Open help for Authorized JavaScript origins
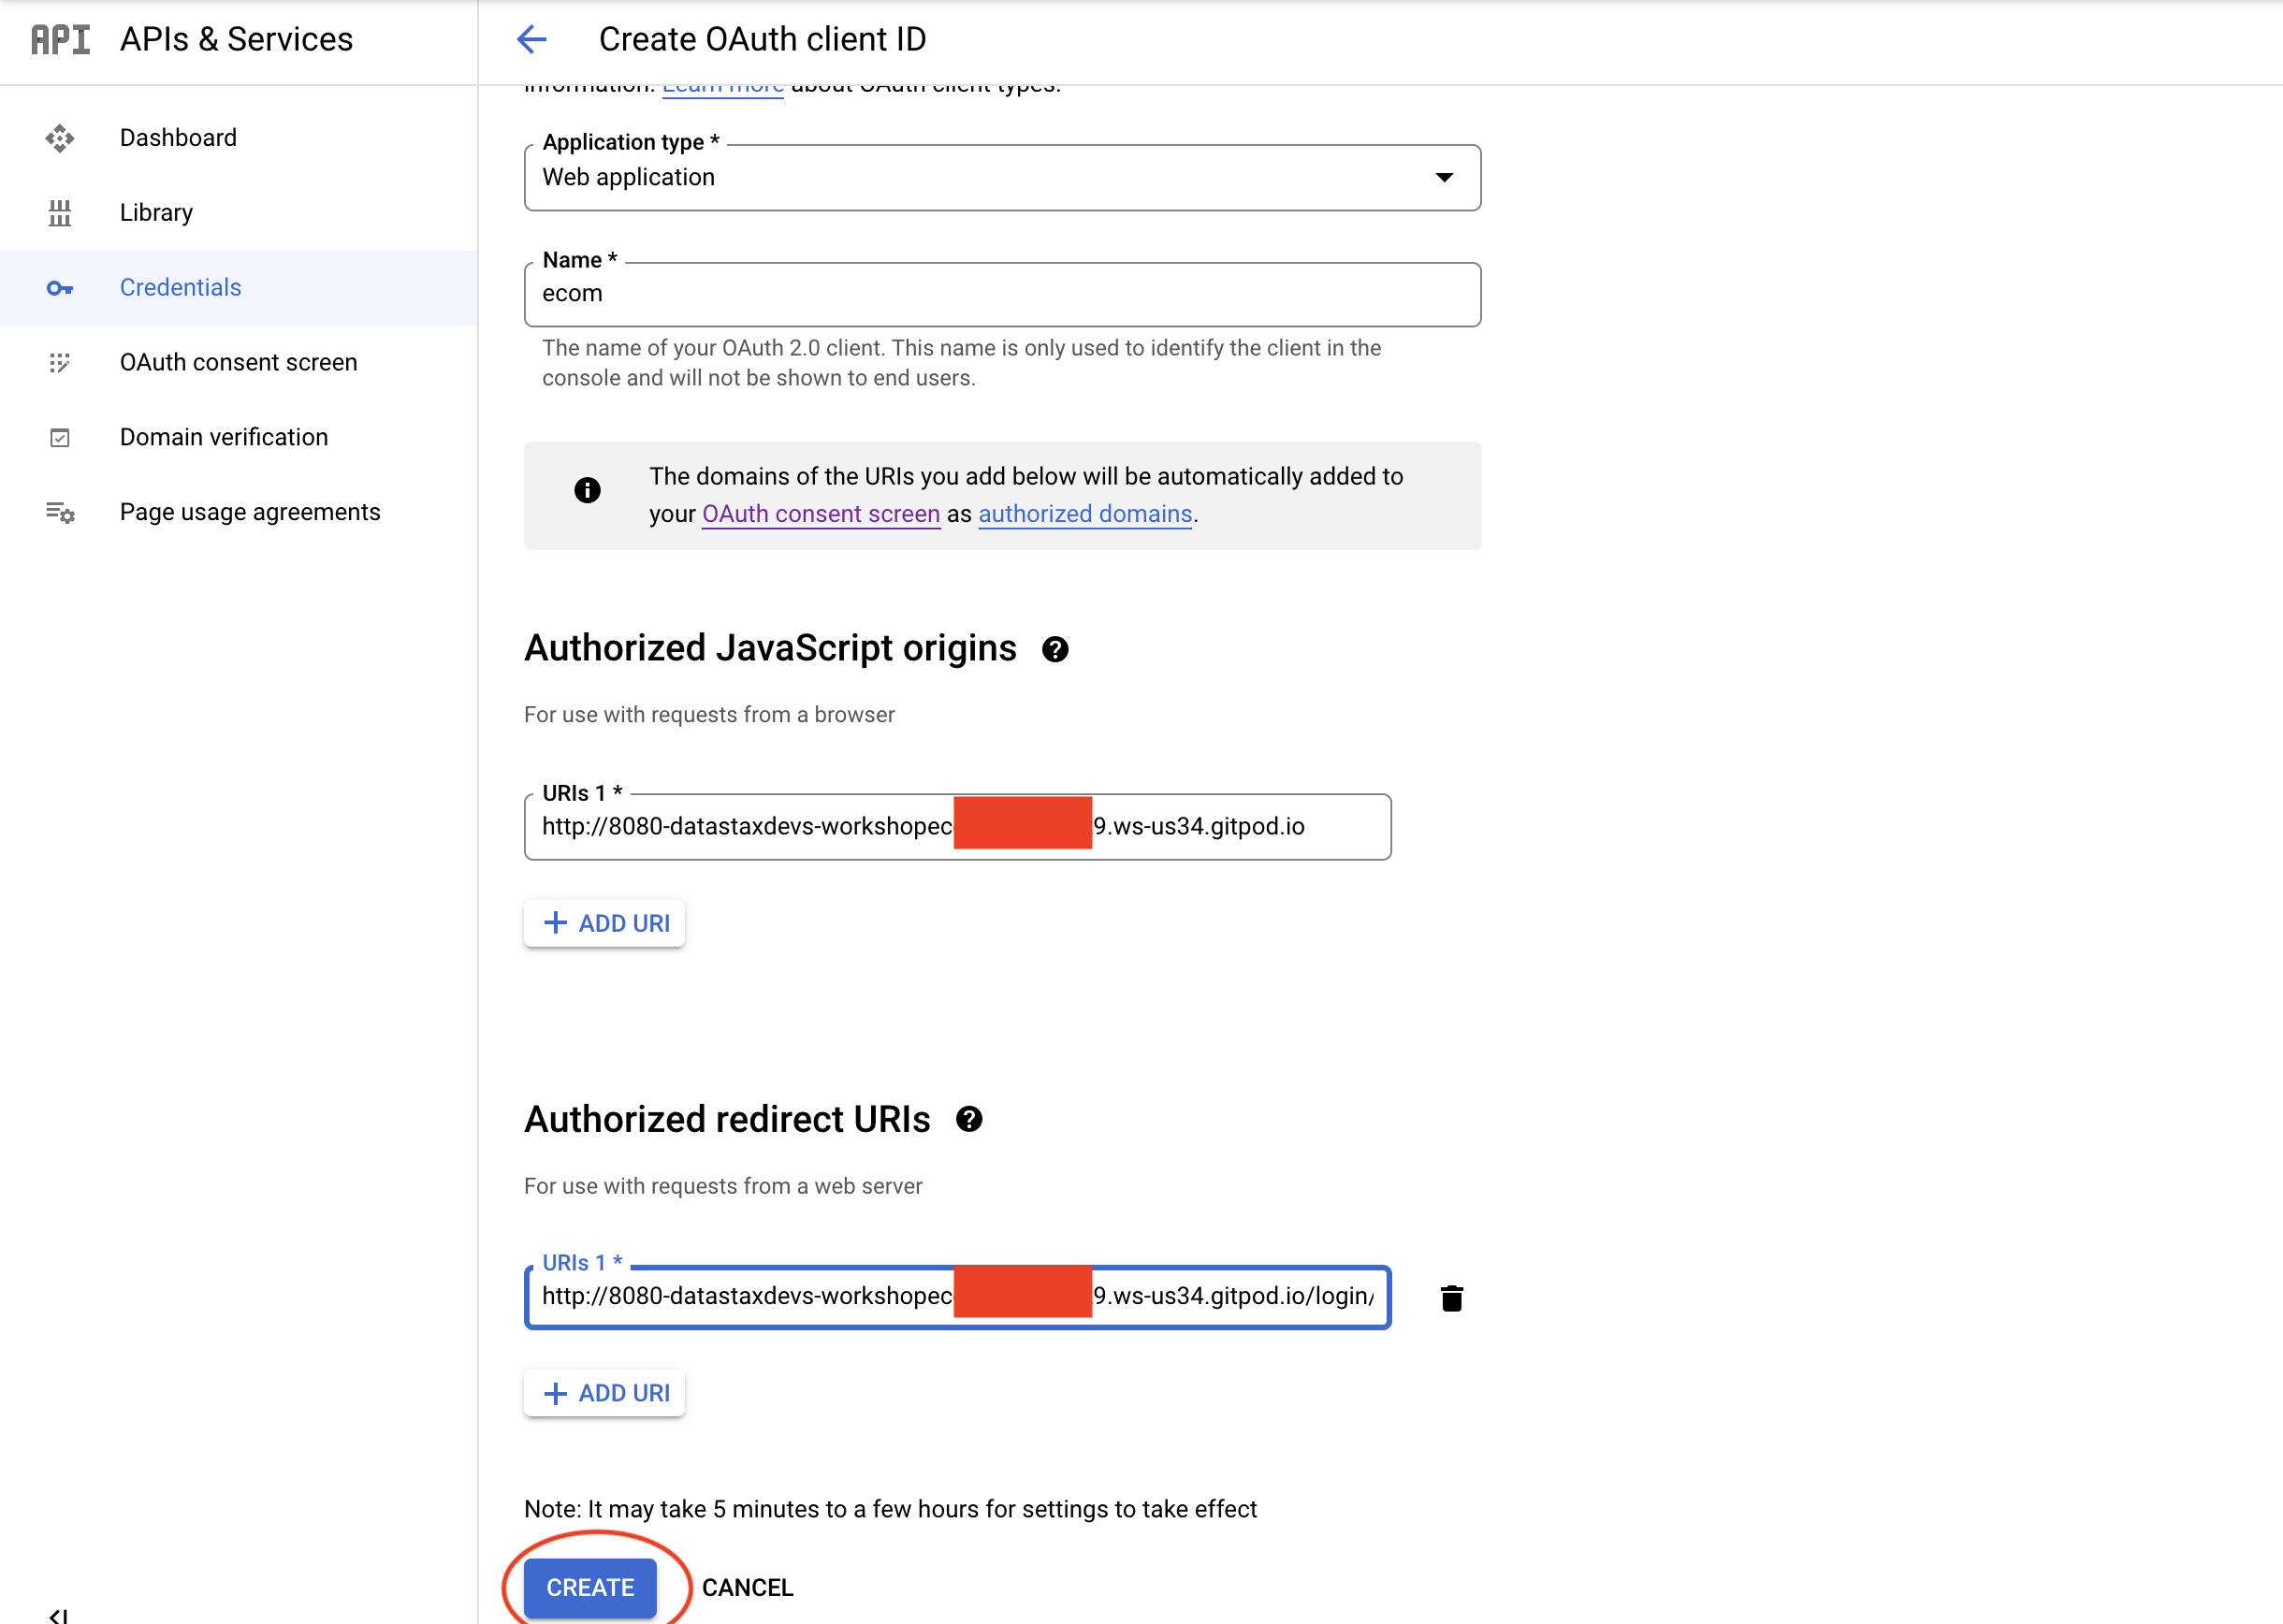Viewport: 2283px width, 1624px height. (1055, 650)
